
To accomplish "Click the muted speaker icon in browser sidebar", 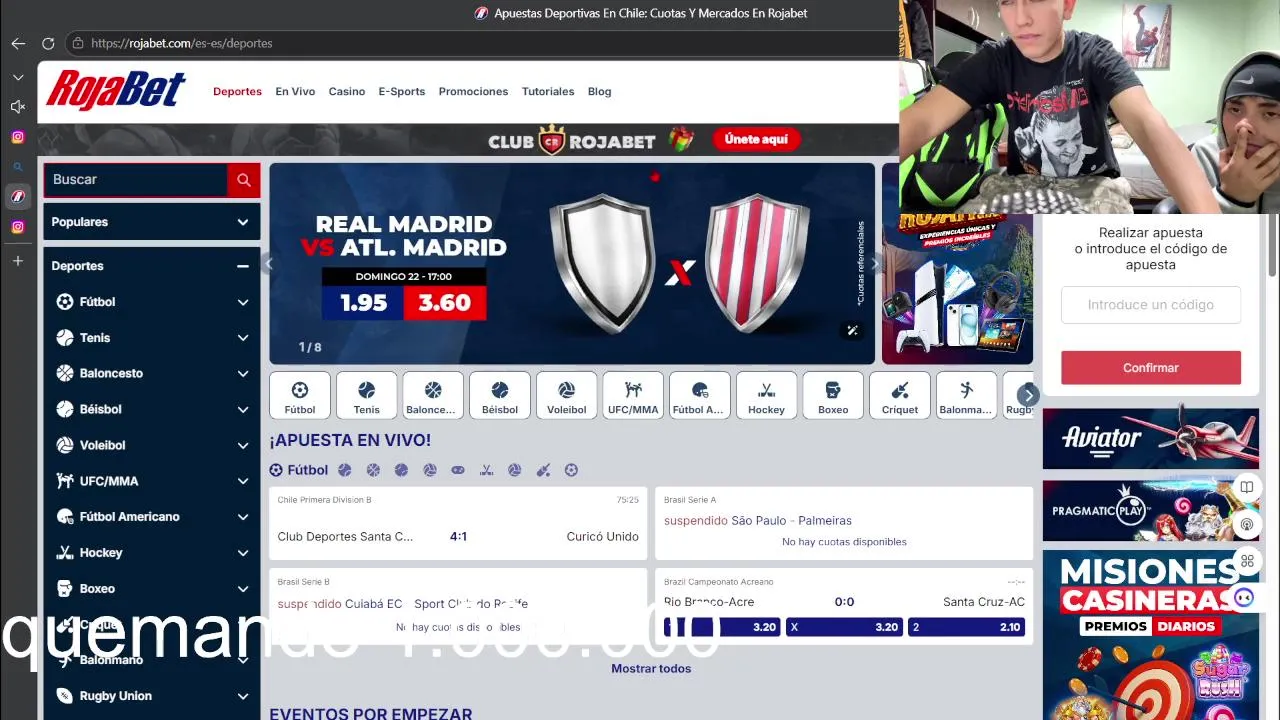I will click(x=18, y=106).
